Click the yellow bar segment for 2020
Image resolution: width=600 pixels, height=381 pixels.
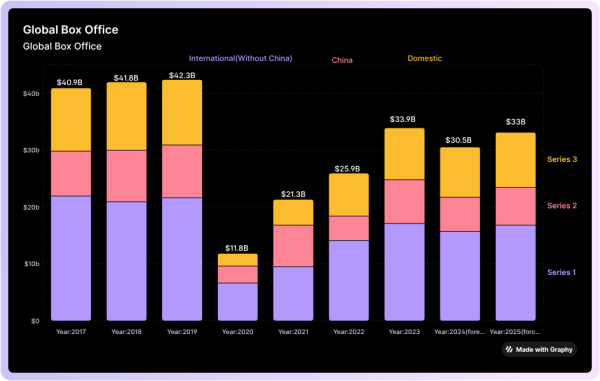click(238, 260)
